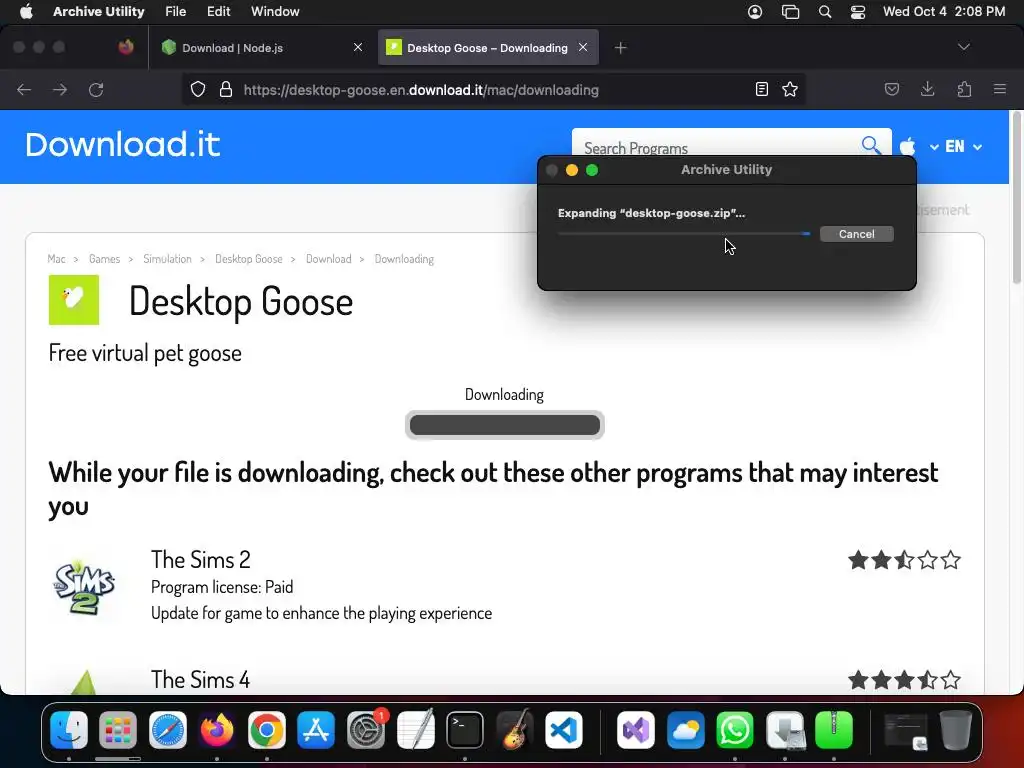Click the Download.it site logo
1024x768 pixels.
point(123,144)
